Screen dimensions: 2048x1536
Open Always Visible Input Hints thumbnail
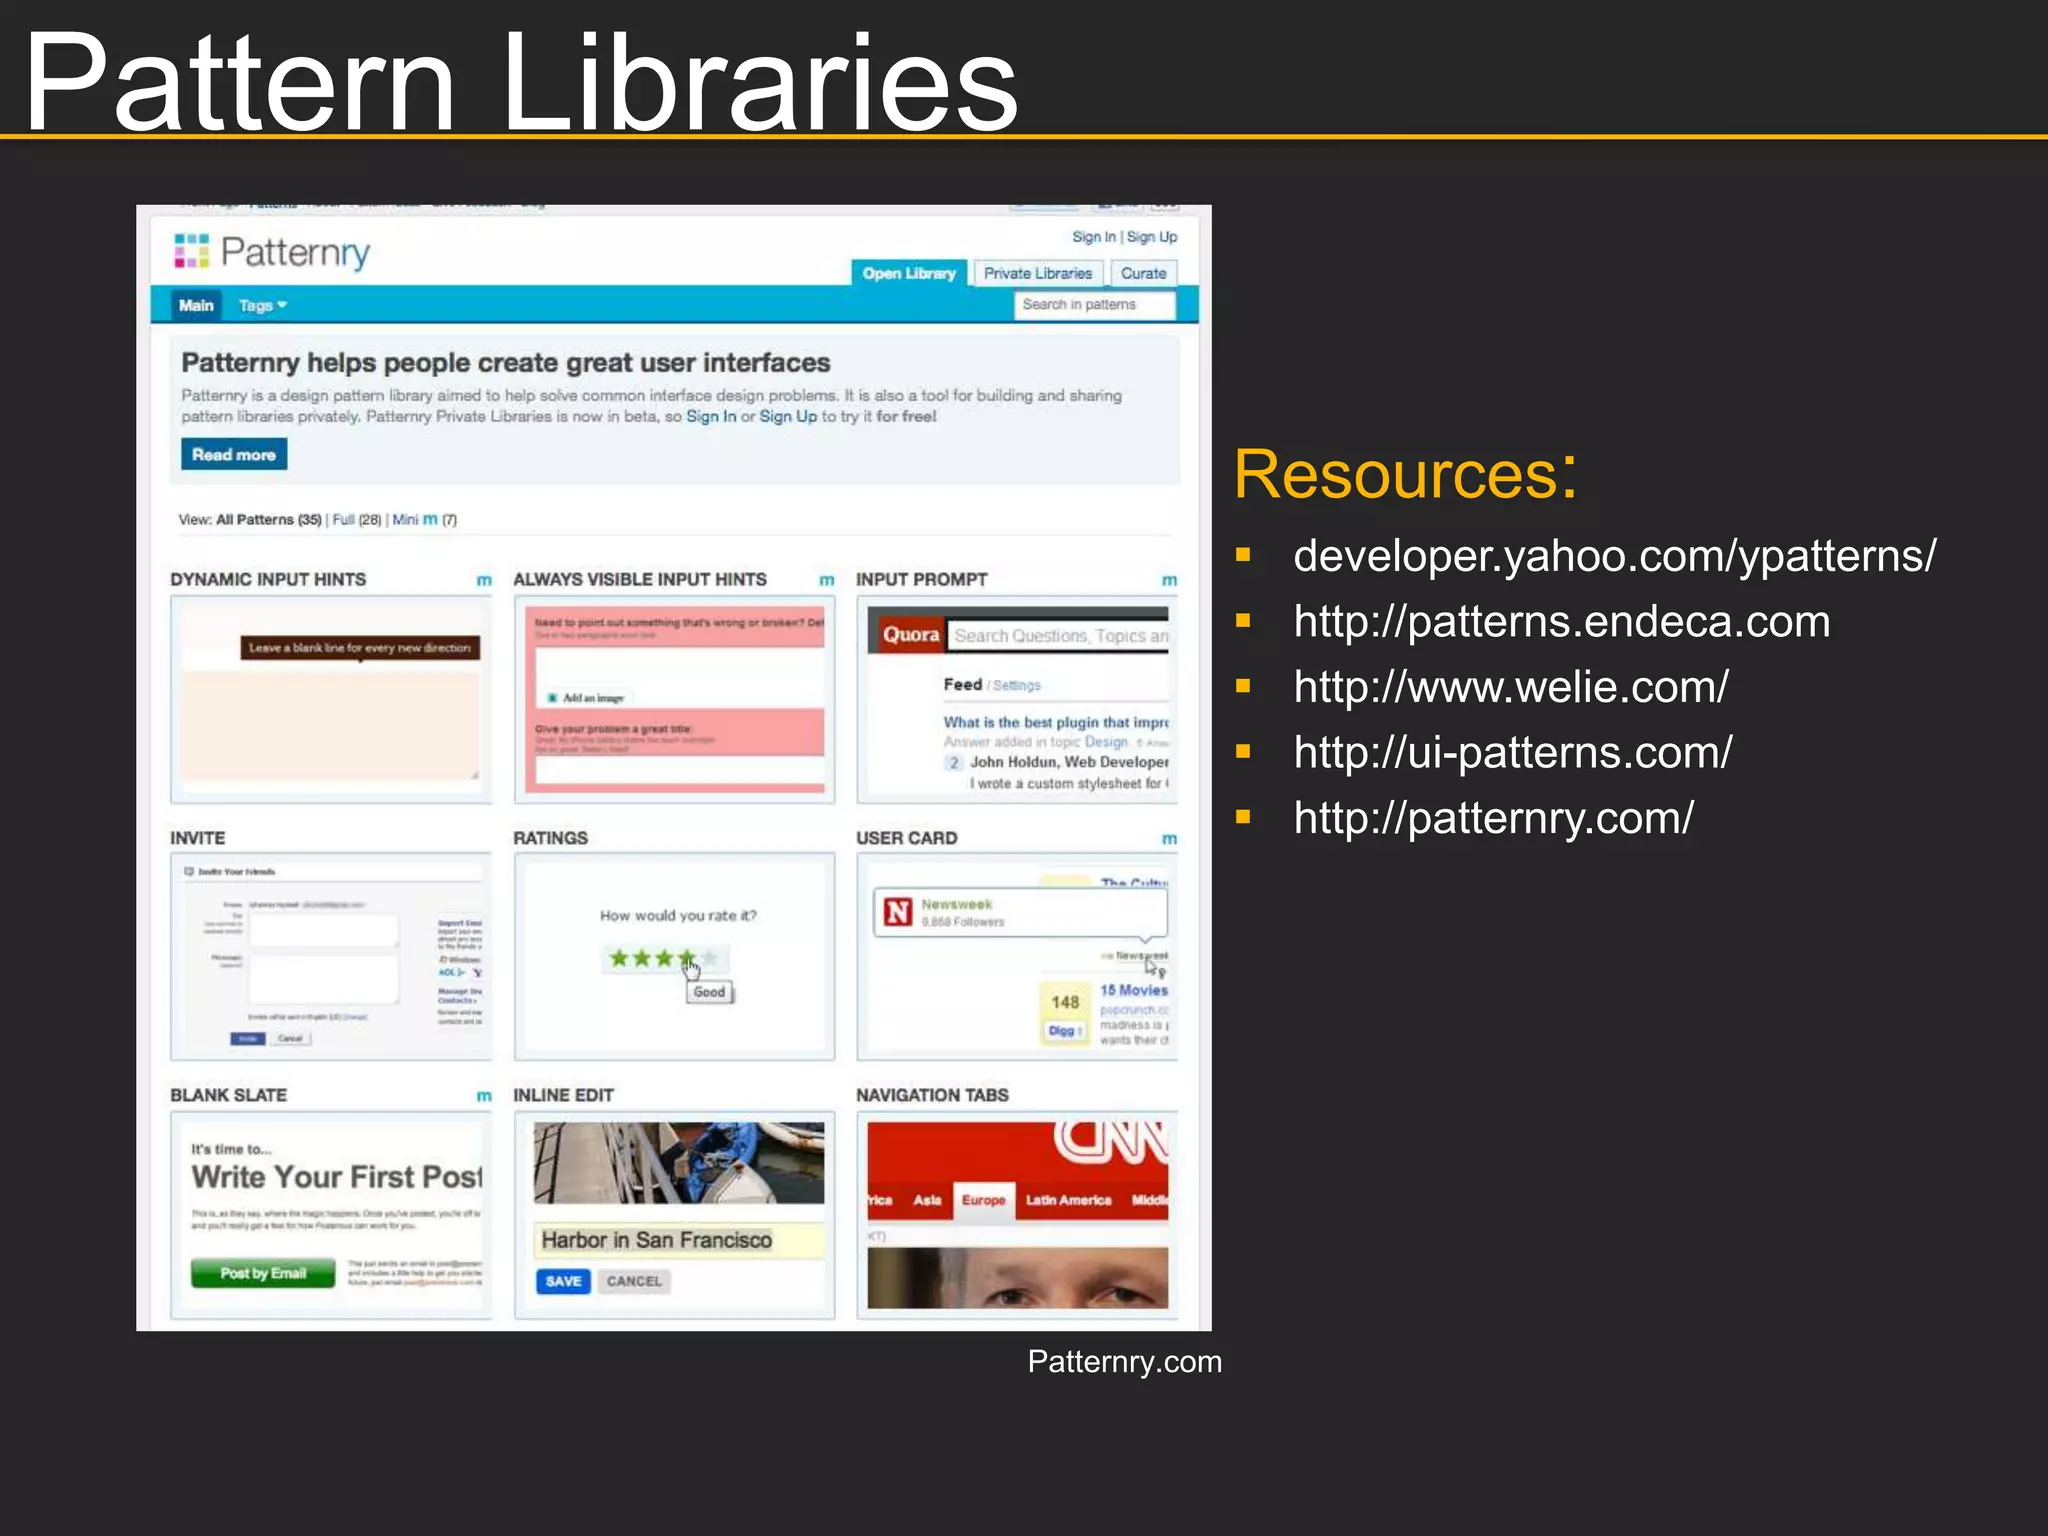pyautogui.click(x=674, y=699)
